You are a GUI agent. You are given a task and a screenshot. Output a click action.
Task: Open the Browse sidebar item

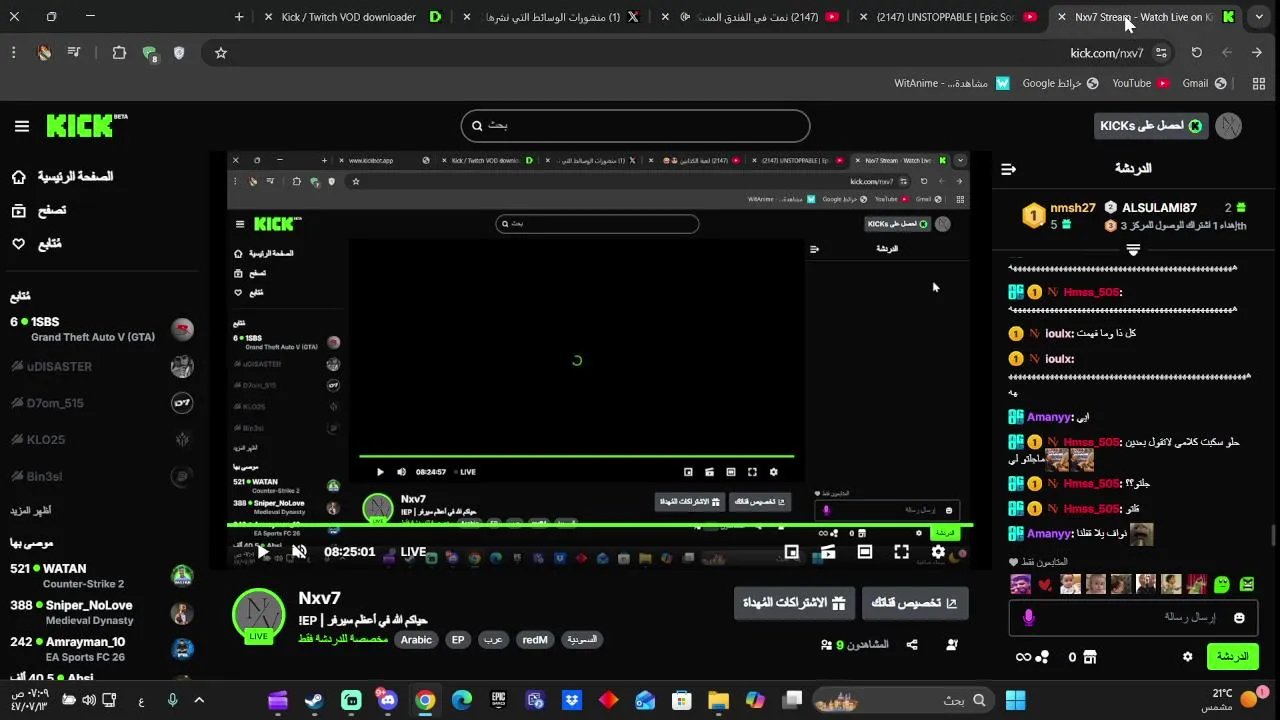pyautogui.click(x=39, y=210)
